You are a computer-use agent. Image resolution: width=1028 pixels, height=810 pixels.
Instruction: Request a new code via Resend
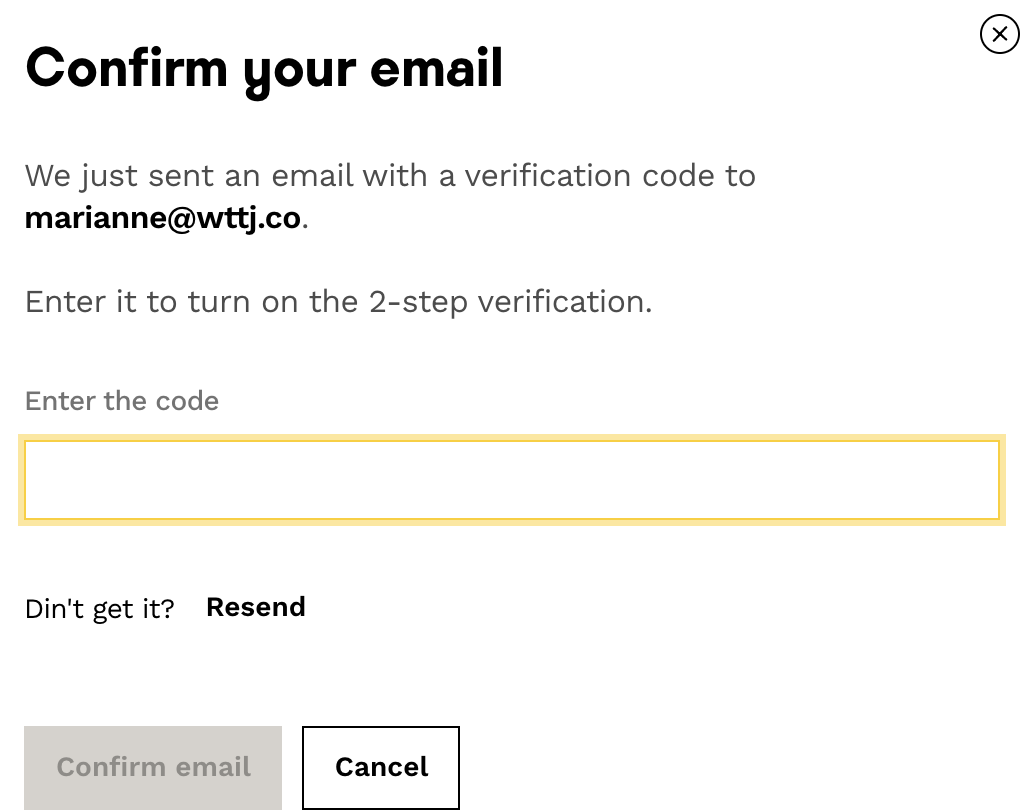pos(255,607)
